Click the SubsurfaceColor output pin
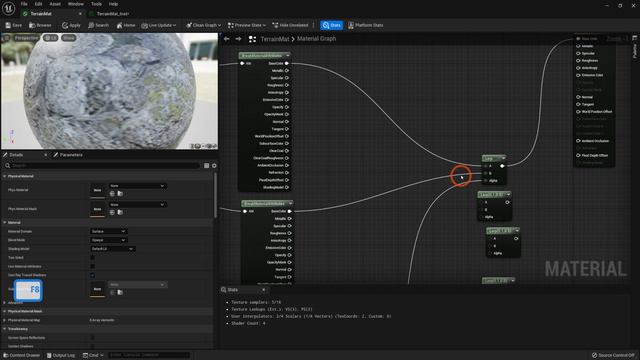 pos(287,144)
